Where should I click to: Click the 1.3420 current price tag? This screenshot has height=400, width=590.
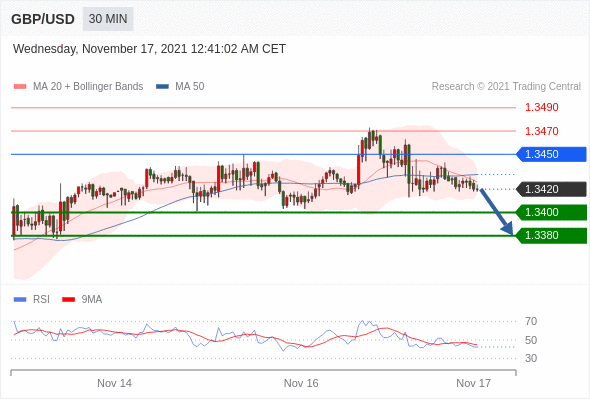coord(551,189)
